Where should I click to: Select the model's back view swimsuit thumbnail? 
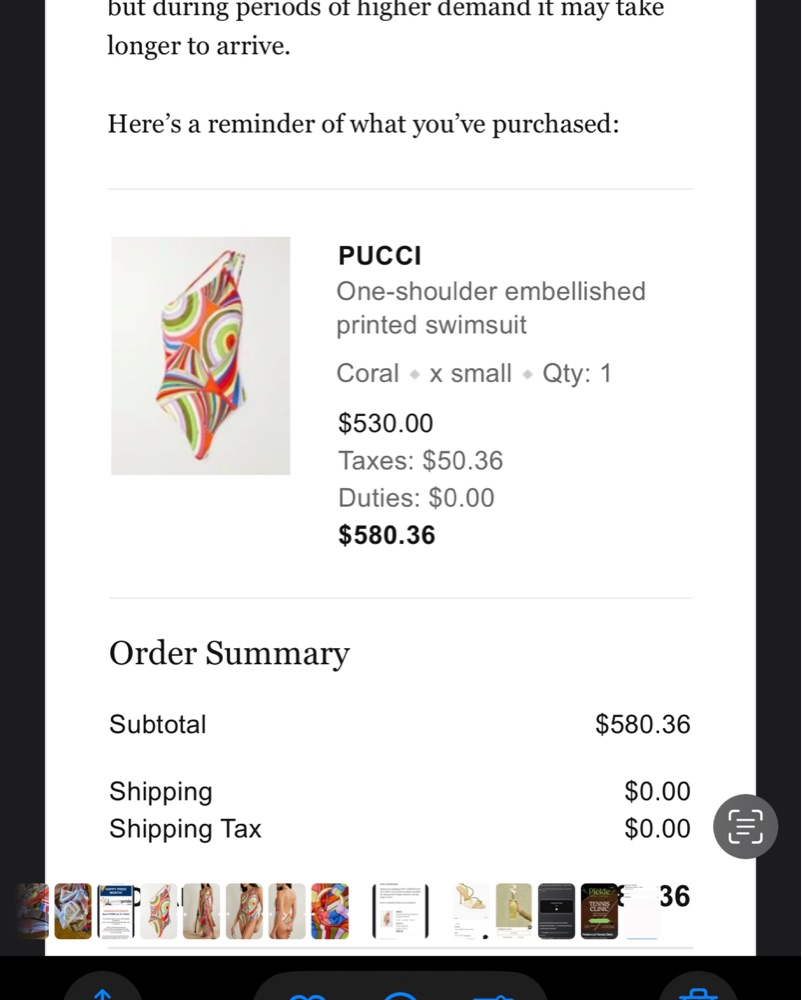(287, 911)
